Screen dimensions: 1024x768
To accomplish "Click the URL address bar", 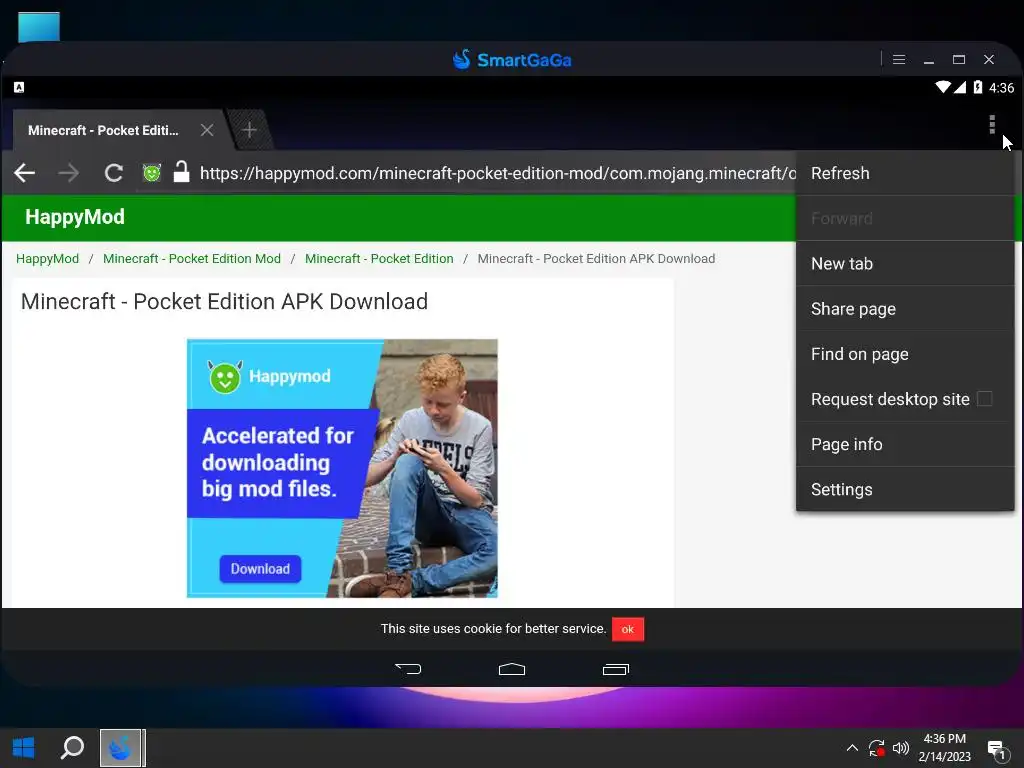I will pyautogui.click(x=496, y=173).
